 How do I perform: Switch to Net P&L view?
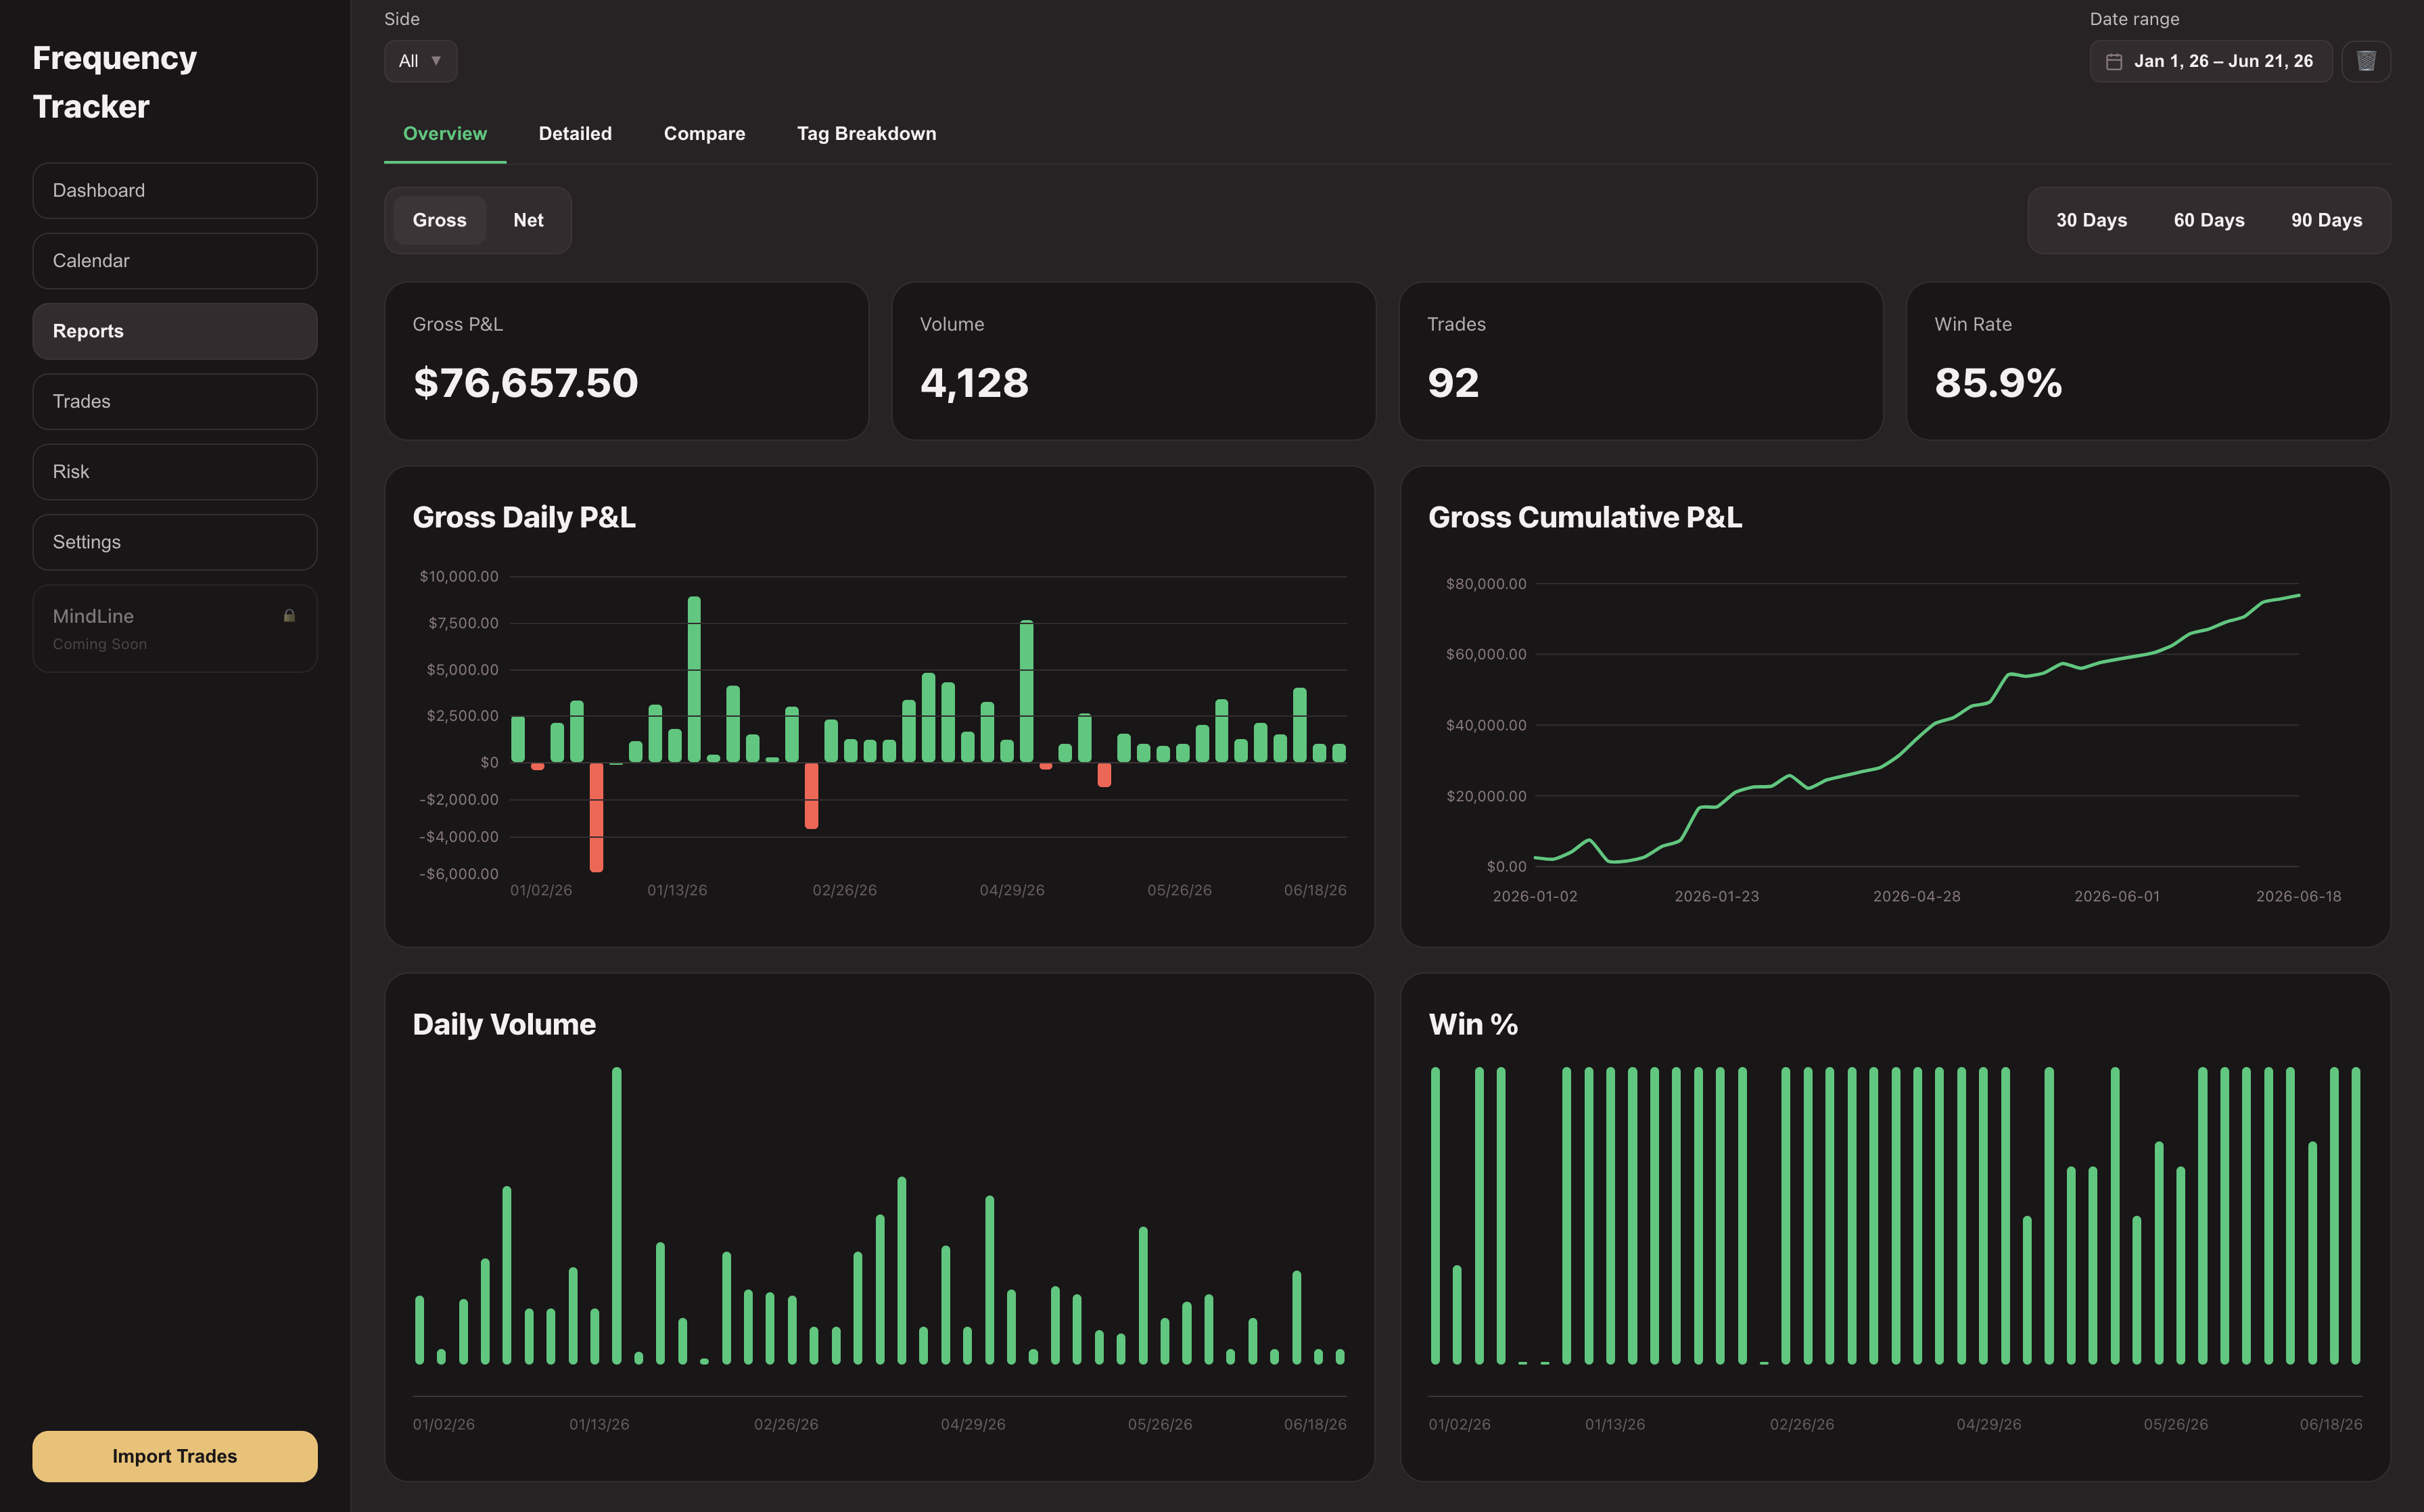pos(528,220)
